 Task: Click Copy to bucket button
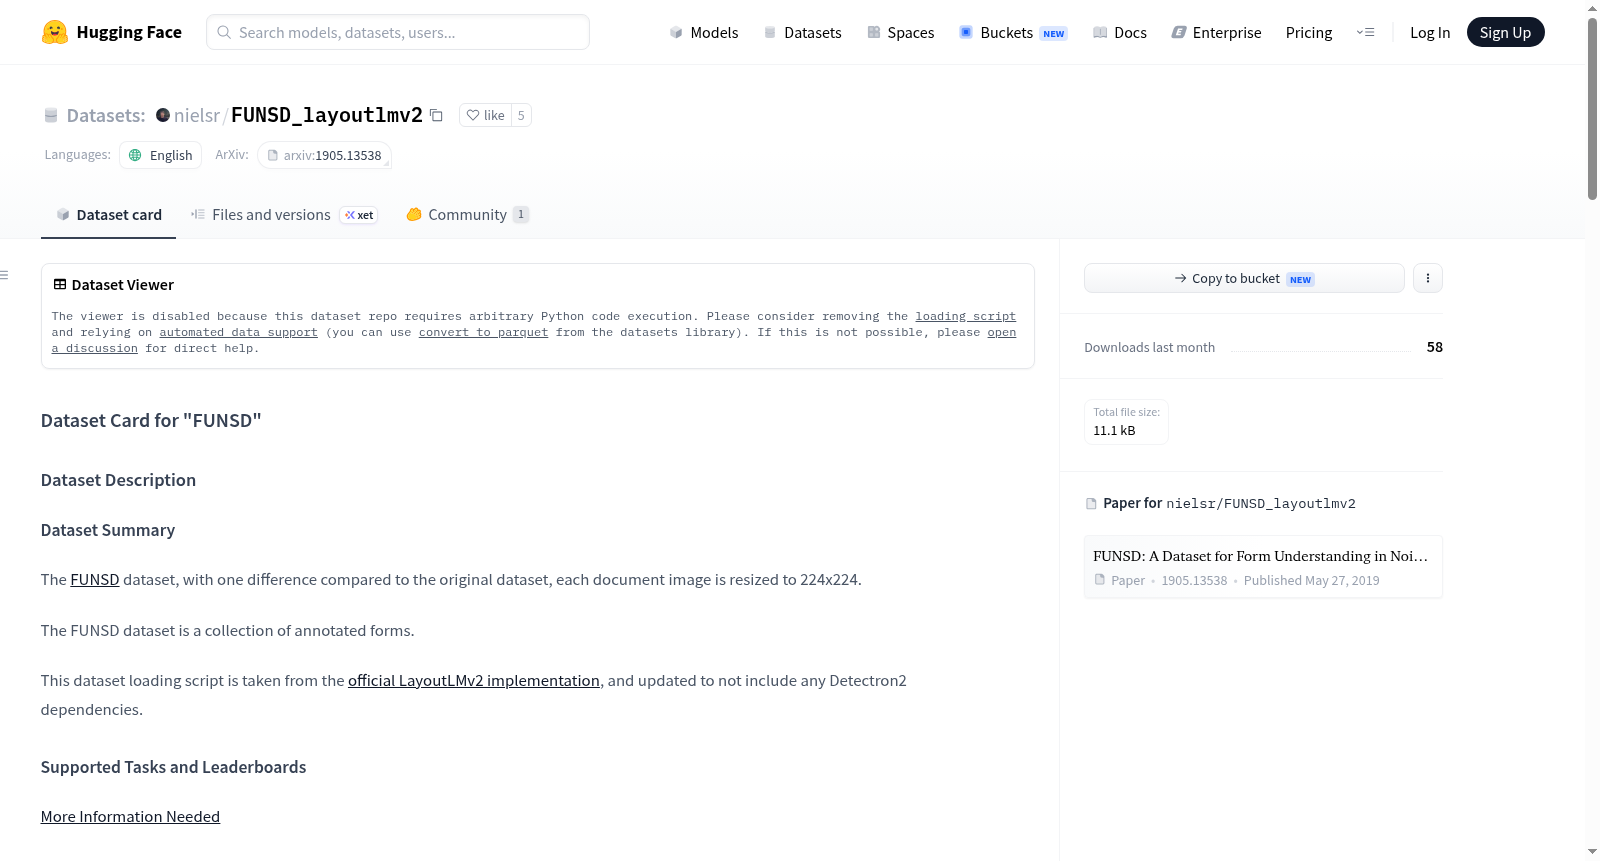[1244, 278]
